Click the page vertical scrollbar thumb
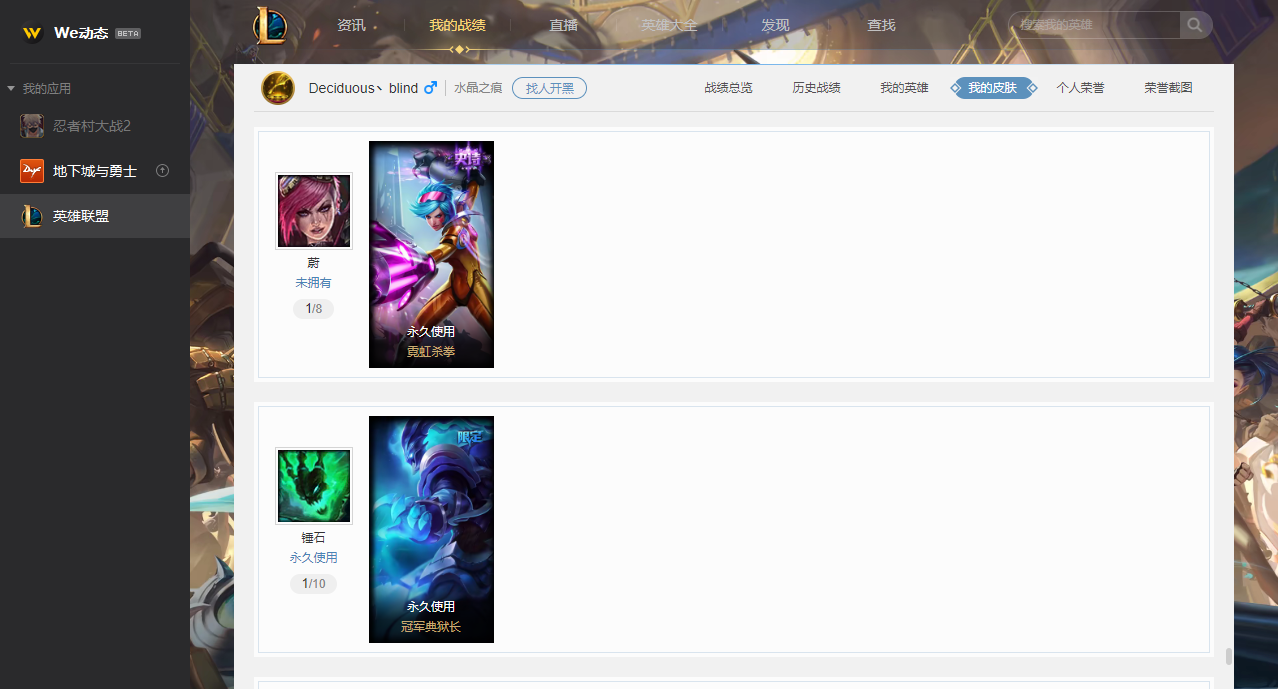Viewport: 1278px width, 689px height. tap(1228, 657)
